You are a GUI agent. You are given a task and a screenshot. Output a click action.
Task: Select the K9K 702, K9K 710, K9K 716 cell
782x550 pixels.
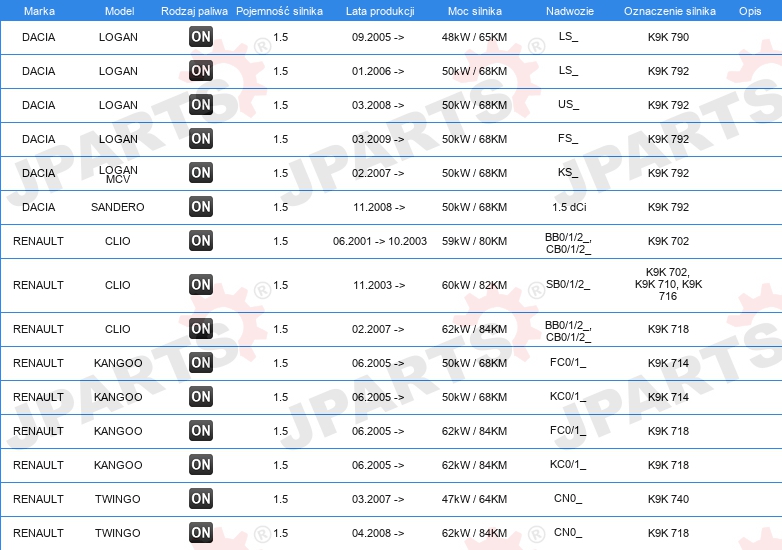(x=668, y=284)
